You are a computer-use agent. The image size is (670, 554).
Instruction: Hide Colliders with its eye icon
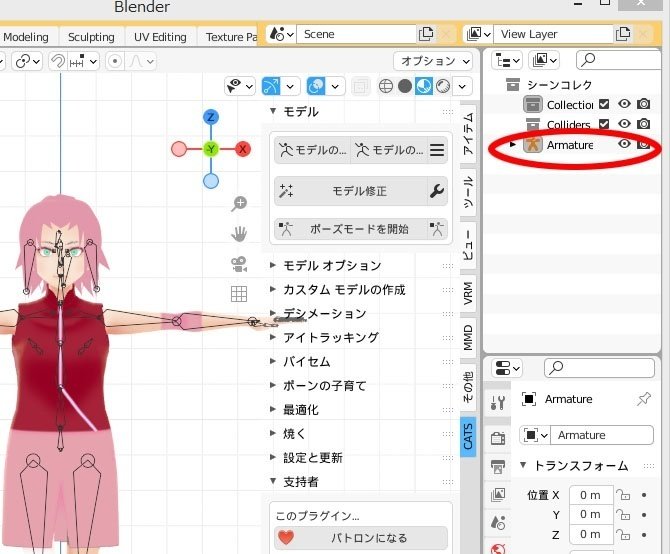click(624, 124)
